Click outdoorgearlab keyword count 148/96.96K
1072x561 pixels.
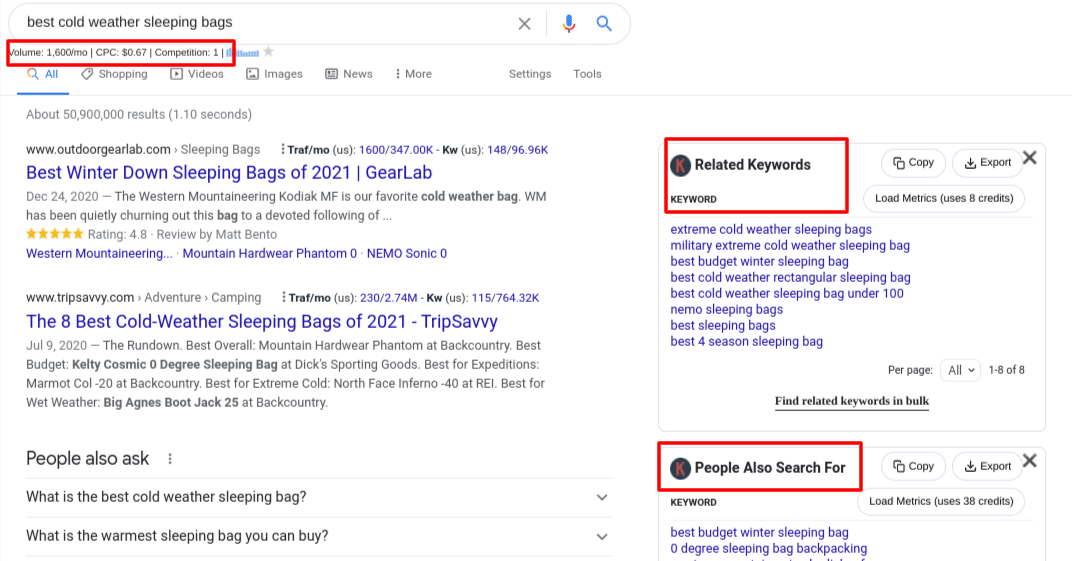tap(518, 150)
